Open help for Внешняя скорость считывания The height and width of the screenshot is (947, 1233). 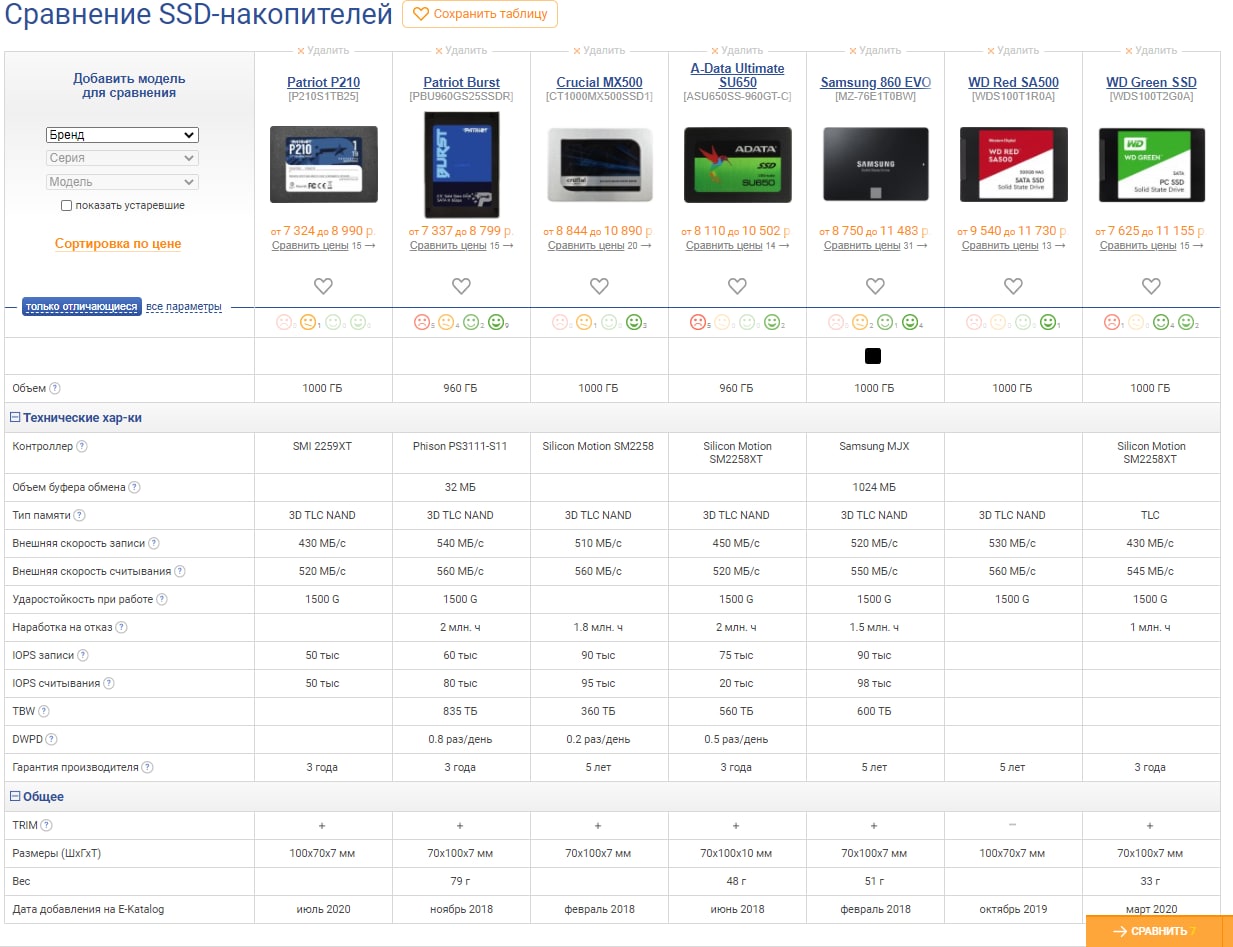pos(180,572)
